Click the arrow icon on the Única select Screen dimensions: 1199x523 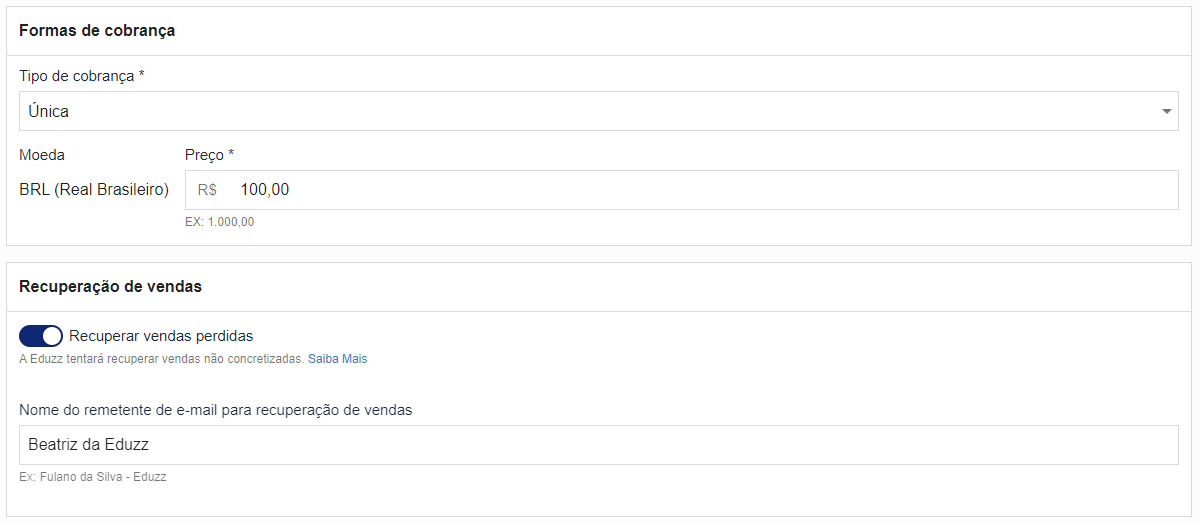1166,112
